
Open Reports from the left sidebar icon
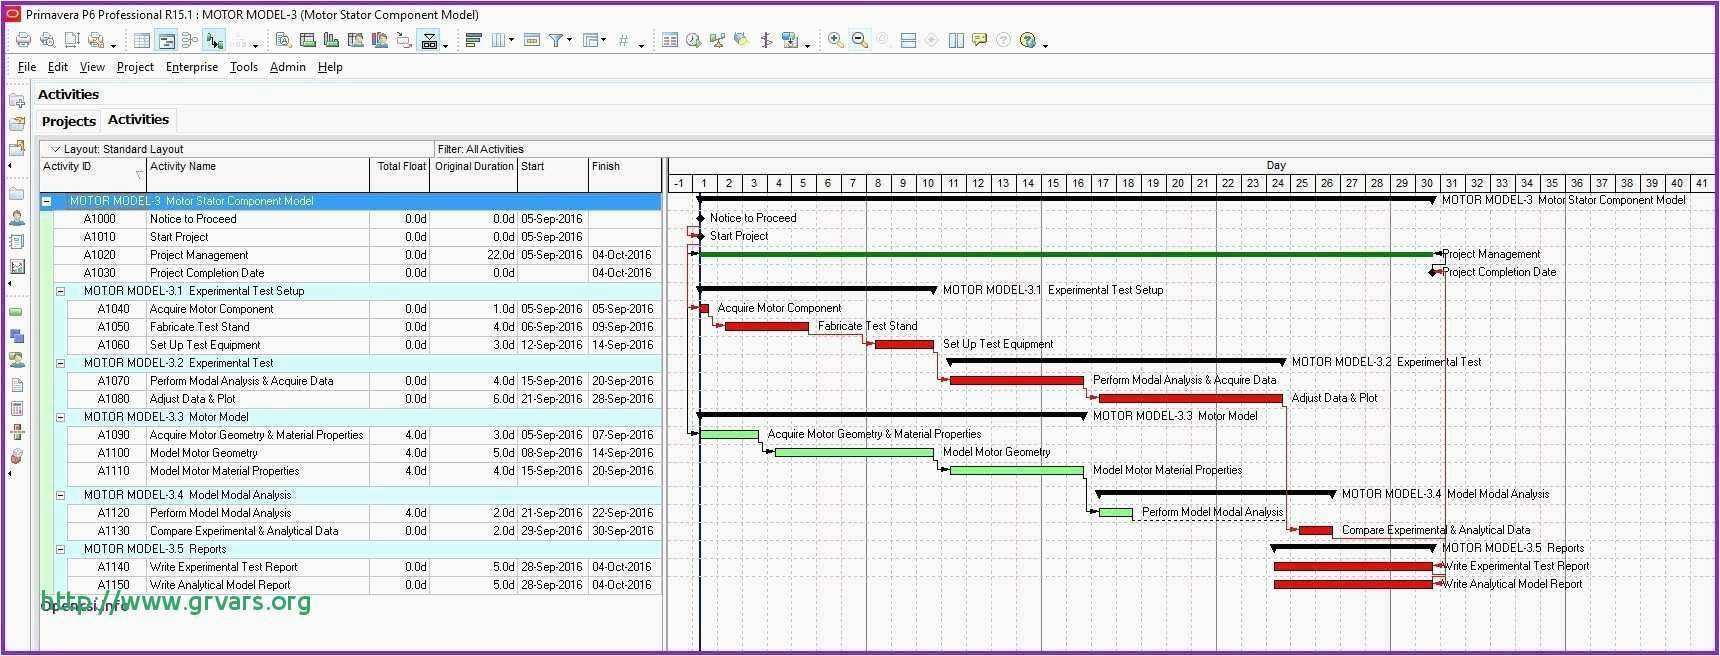[x=17, y=241]
